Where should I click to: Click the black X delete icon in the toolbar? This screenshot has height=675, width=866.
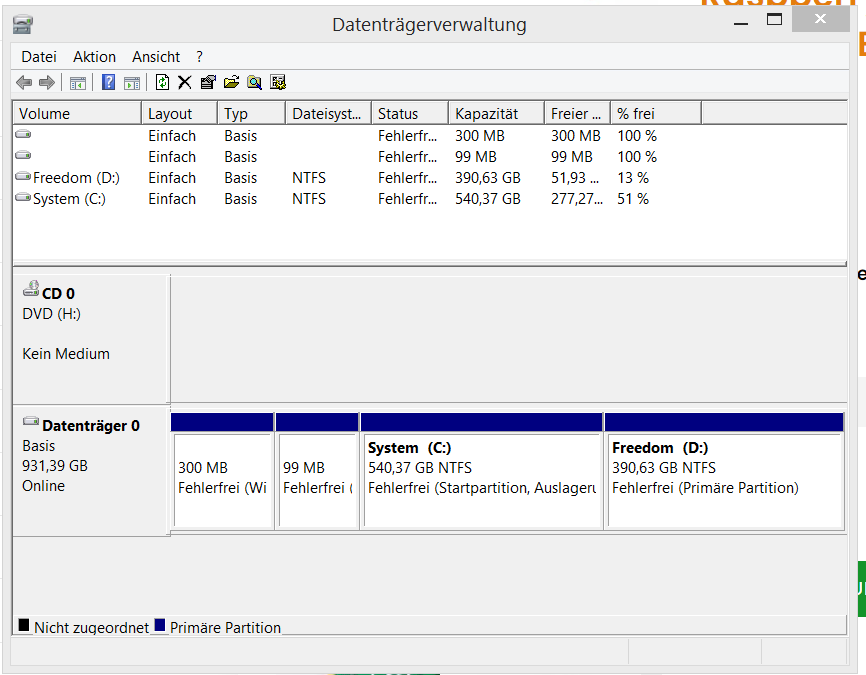184,83
